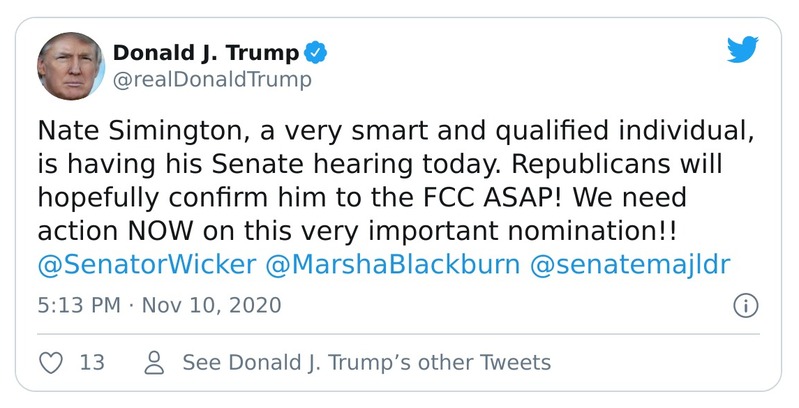Click the blue verified badge
Image resolution: width=799 pixels, height=408 pixels.
click(x=315, y=52)
